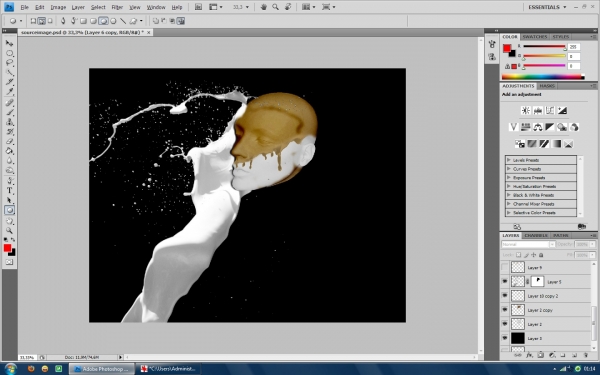Open the Filter menu
Screen dimensions: 600x375
117,7
